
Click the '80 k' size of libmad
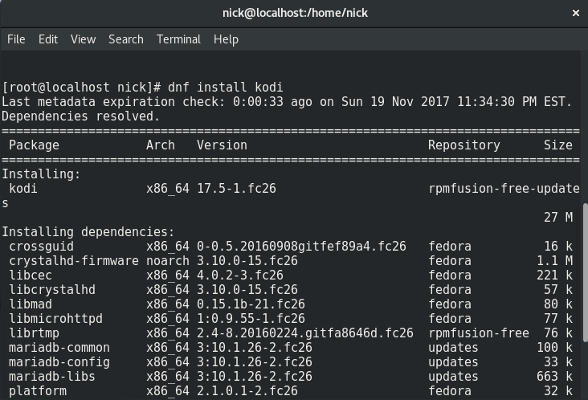click(558, 304)
